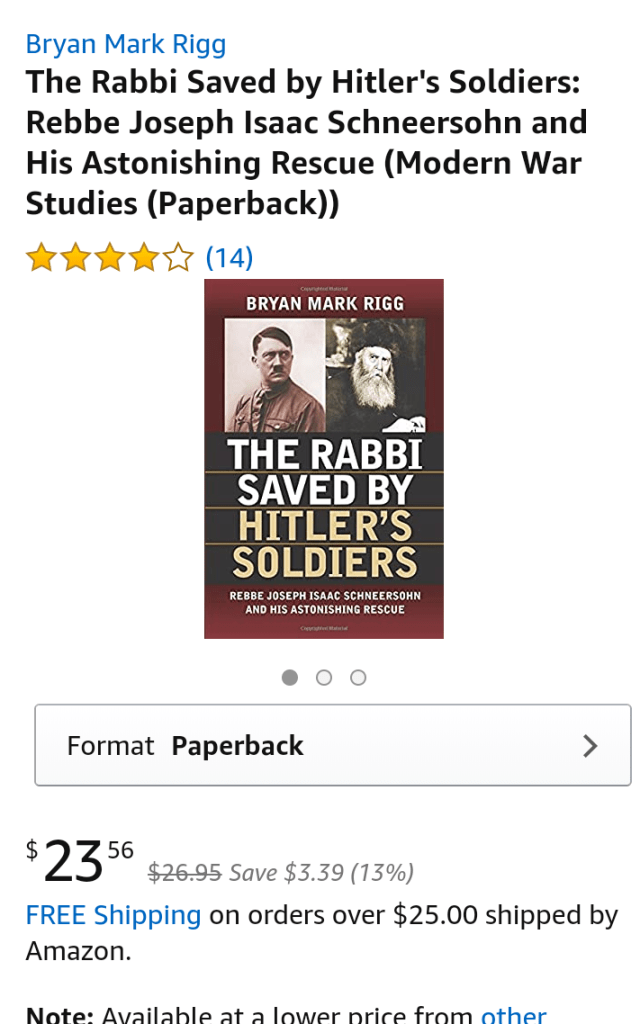This screenshot has height=1024, width=640.
Task: Open the 14 customer reviews link
Action: 229,259
